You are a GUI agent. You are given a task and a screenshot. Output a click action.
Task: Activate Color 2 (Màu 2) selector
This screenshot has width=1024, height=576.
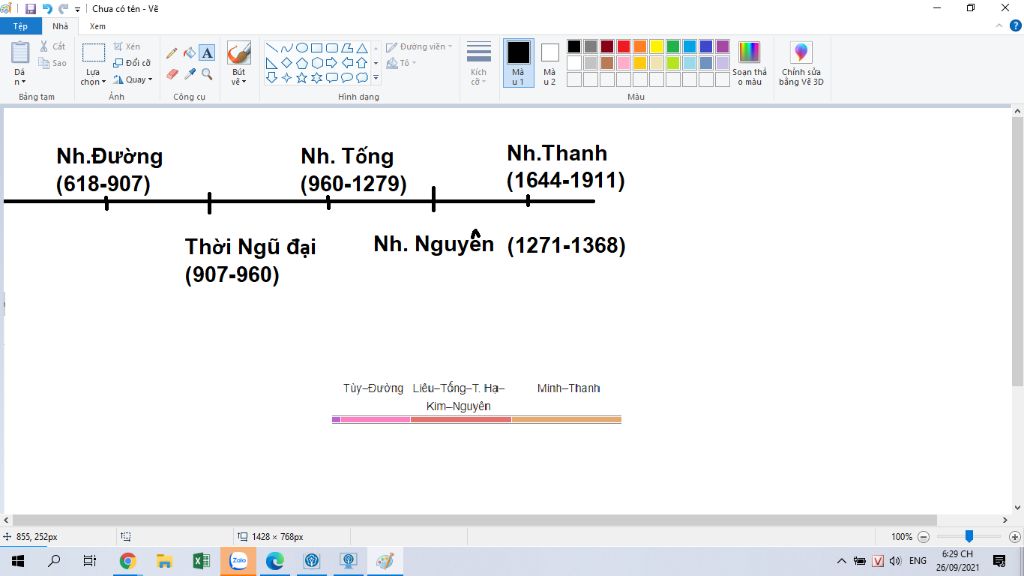tap(550, 63)
